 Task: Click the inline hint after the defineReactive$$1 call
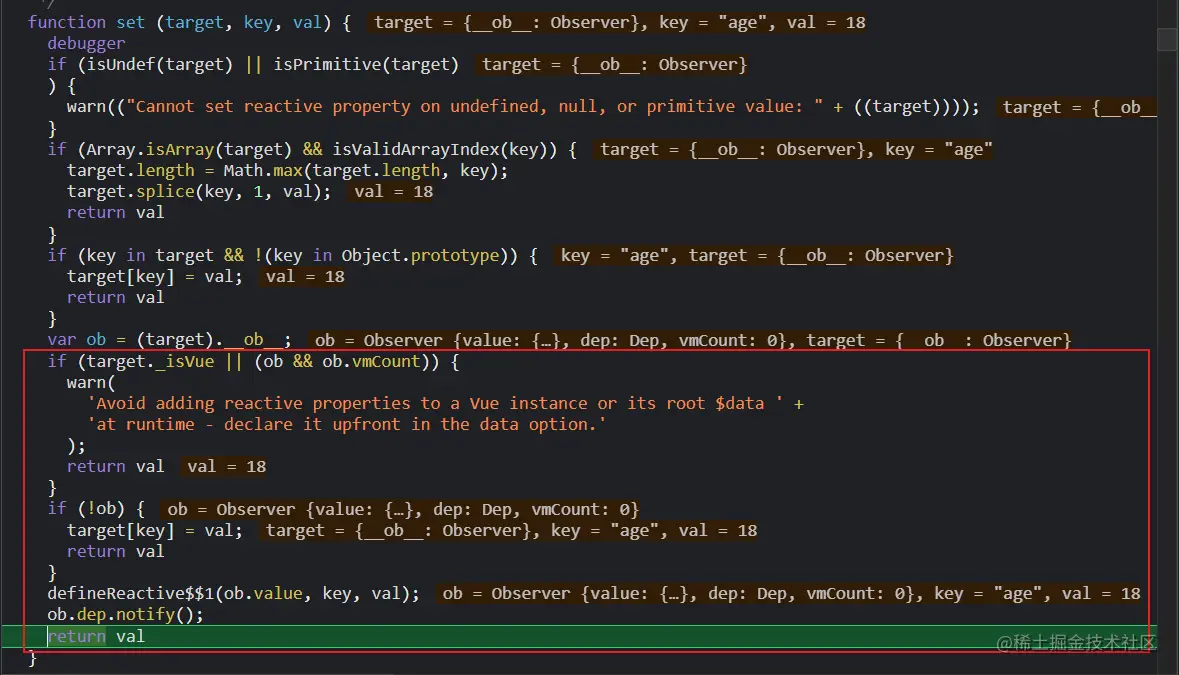coord(790,594)
